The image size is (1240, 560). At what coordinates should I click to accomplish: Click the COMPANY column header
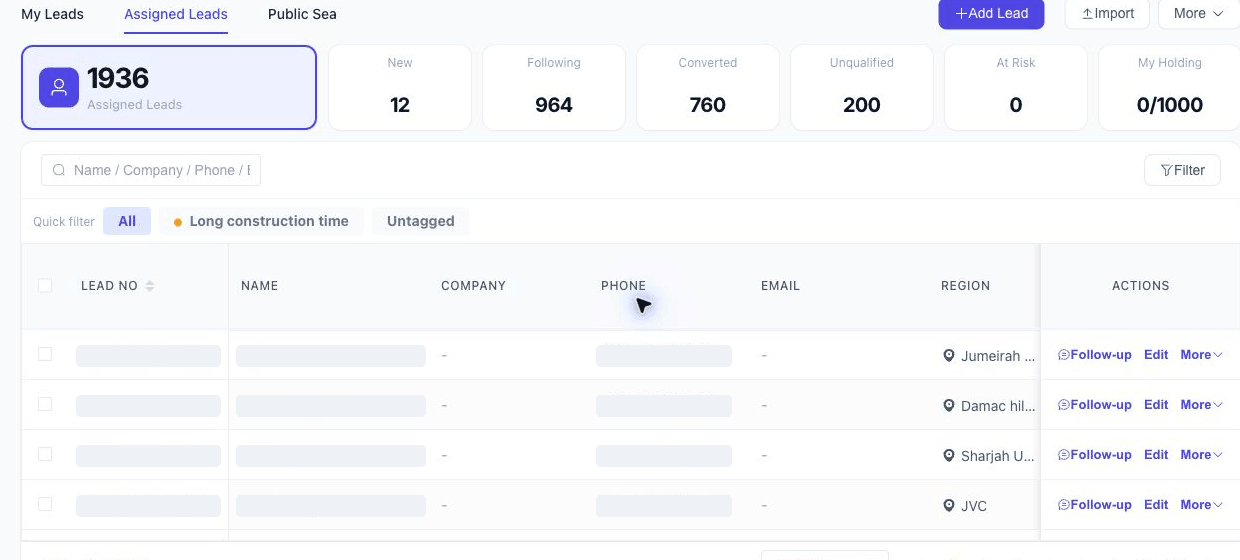click(473, 286)
